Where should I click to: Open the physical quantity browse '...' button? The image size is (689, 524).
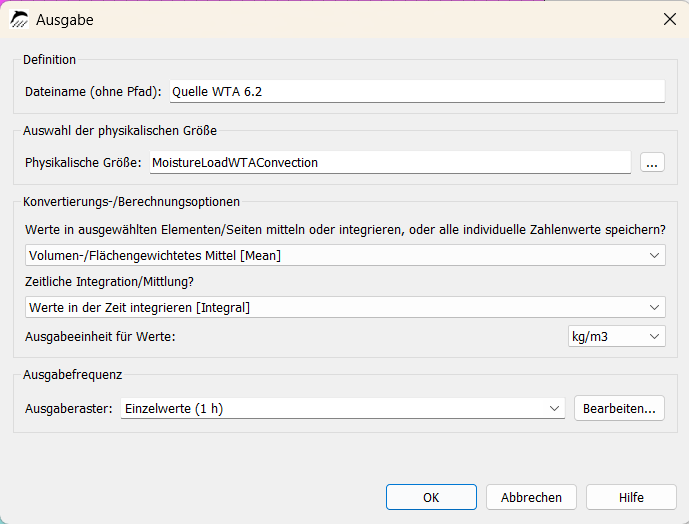click(652, 163)
